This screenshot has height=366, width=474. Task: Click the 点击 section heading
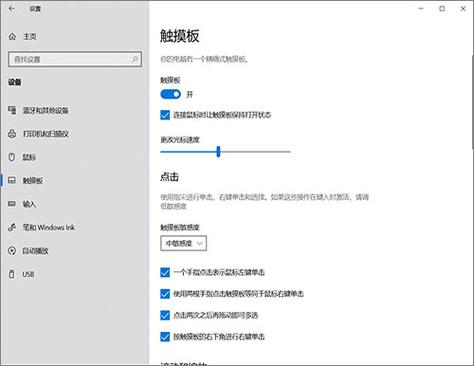[170, 177]
